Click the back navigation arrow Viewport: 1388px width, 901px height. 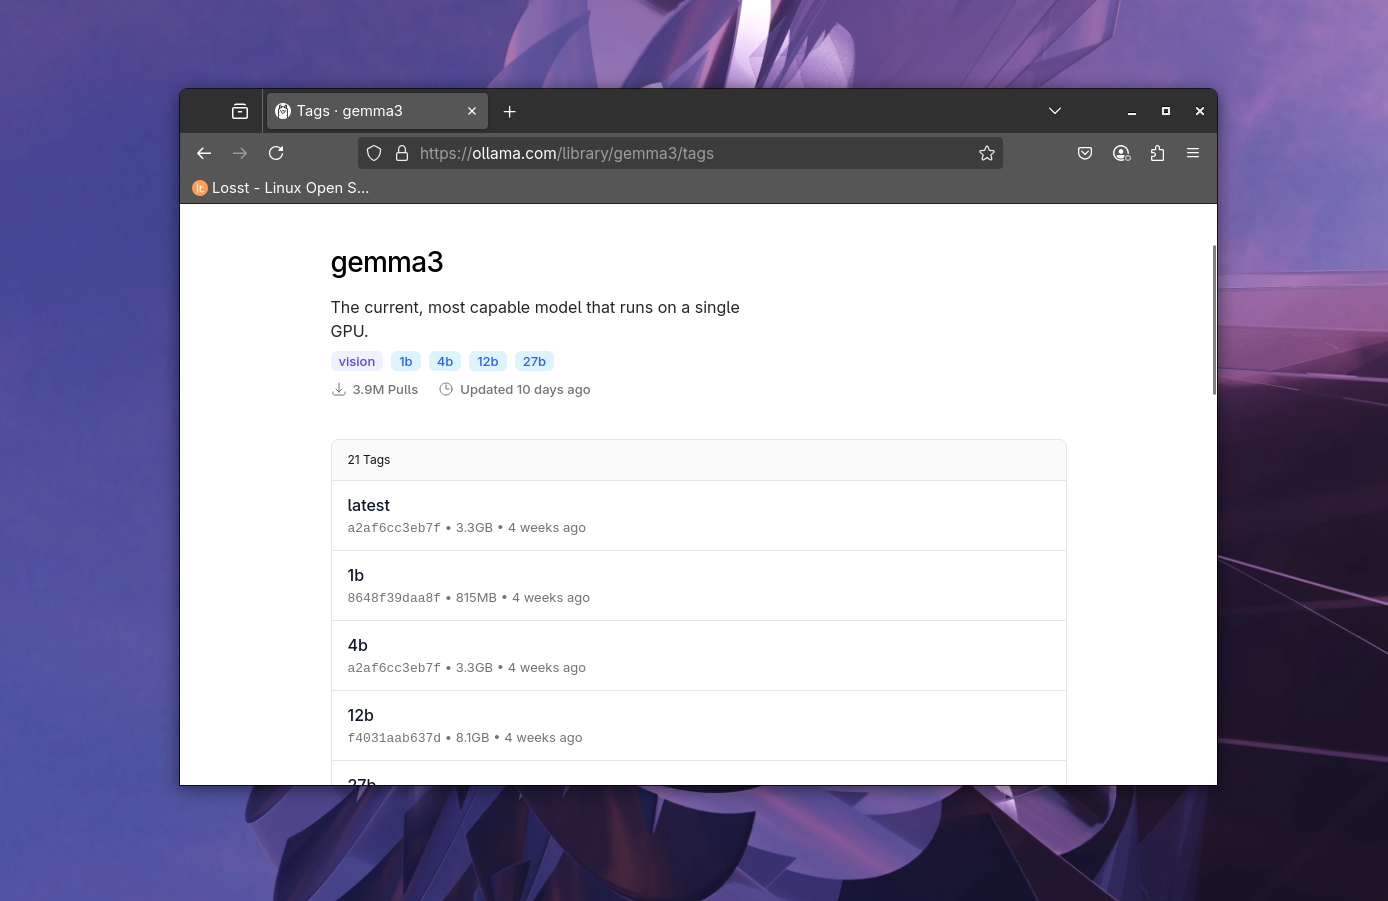[x=203, y=153]
